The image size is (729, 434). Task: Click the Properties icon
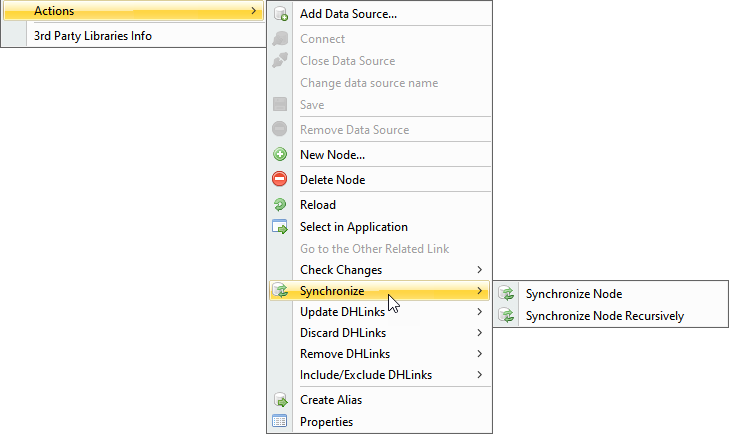click(x=280, y=422)
